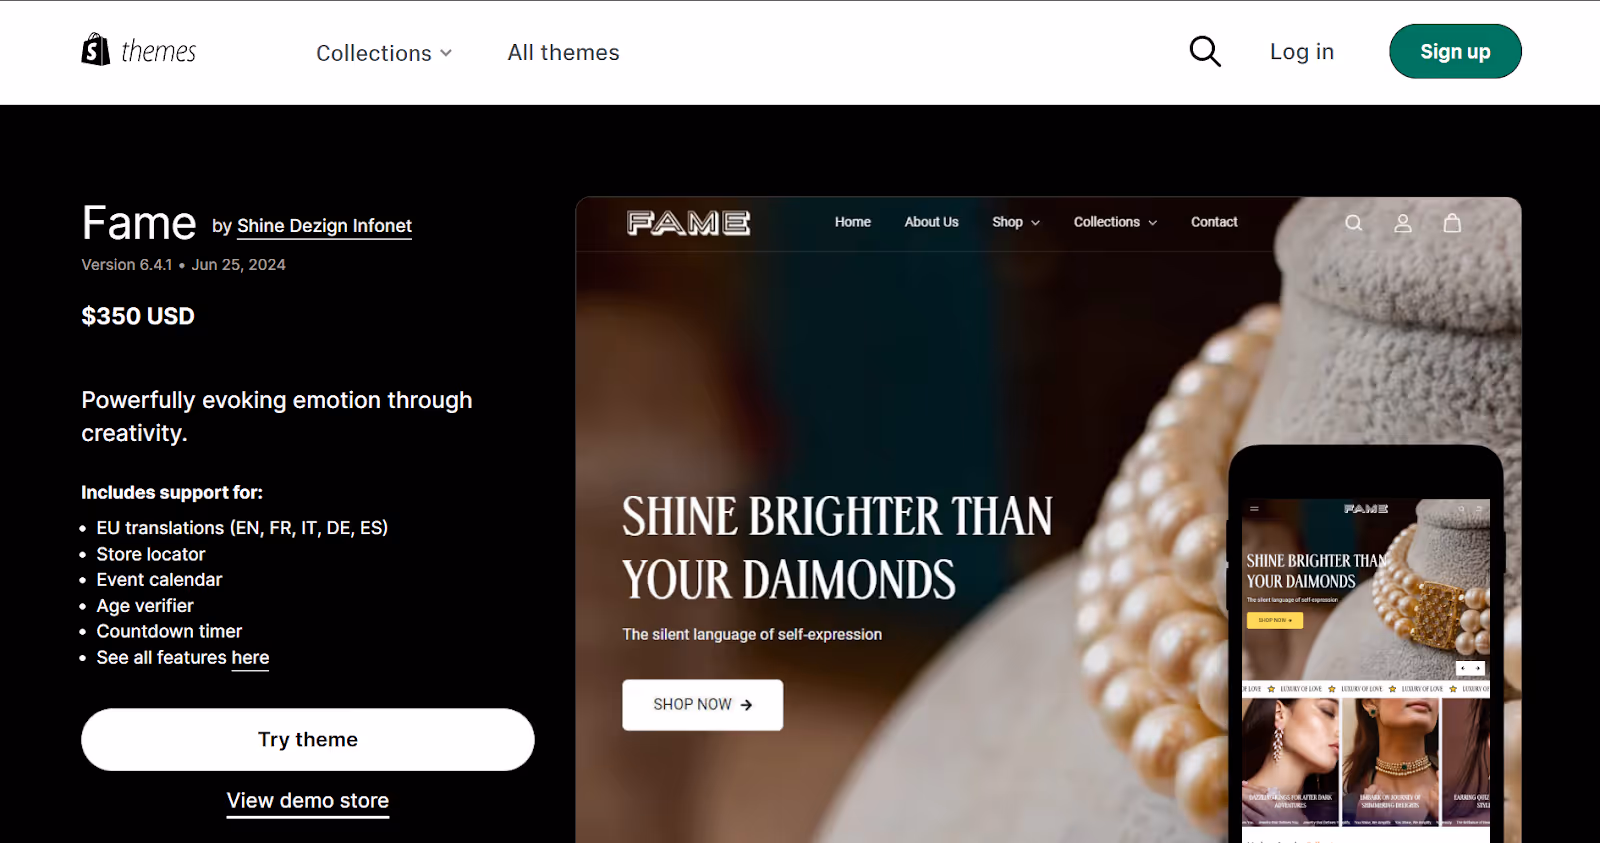Open the search icon in the FAME demo navigation

coord(1353,222)
